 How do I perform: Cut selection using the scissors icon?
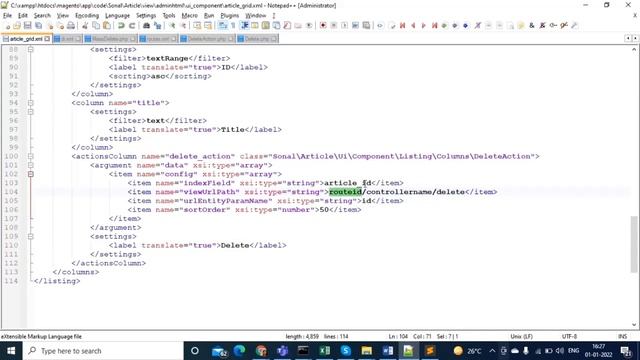tap(85, 26)
